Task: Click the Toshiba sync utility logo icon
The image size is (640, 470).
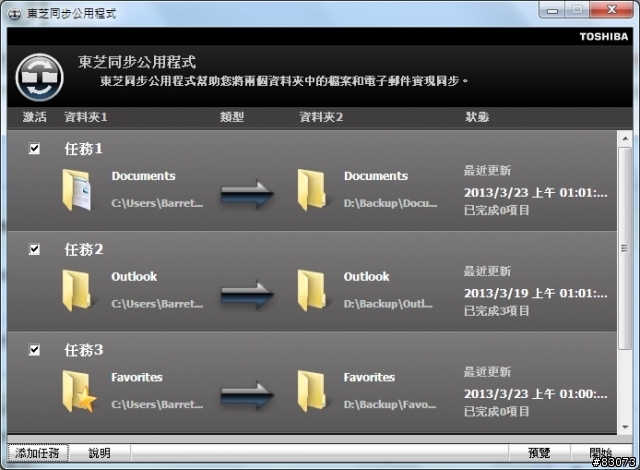Action: click(x=40, y=78)
